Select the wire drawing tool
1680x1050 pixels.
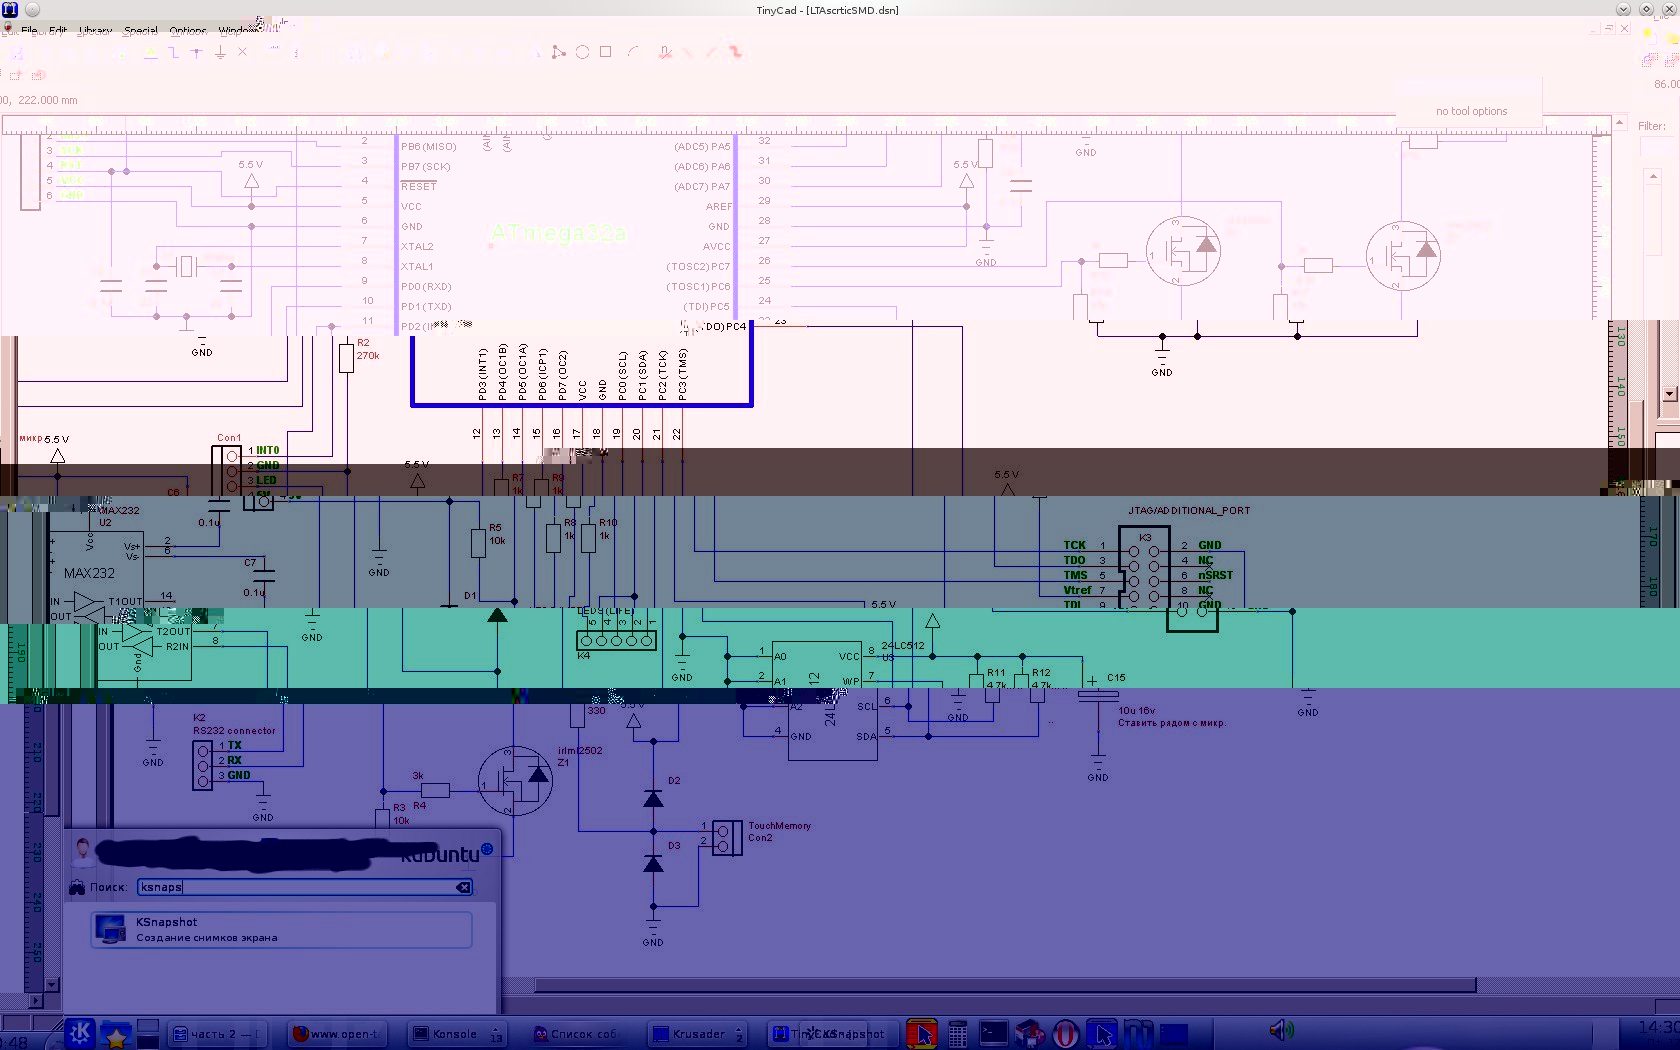point(174,52)
